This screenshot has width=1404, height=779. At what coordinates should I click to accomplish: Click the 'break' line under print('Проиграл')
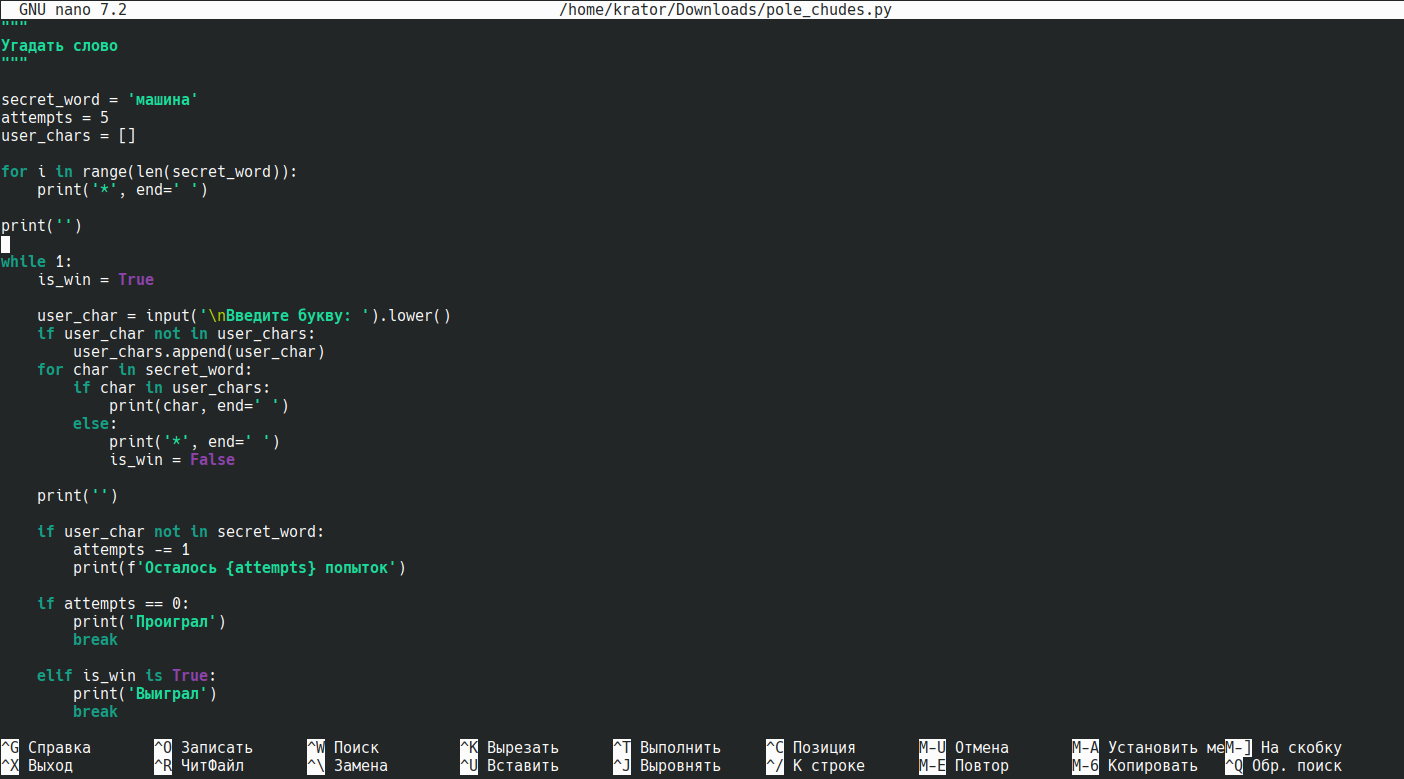pos(95,640)
